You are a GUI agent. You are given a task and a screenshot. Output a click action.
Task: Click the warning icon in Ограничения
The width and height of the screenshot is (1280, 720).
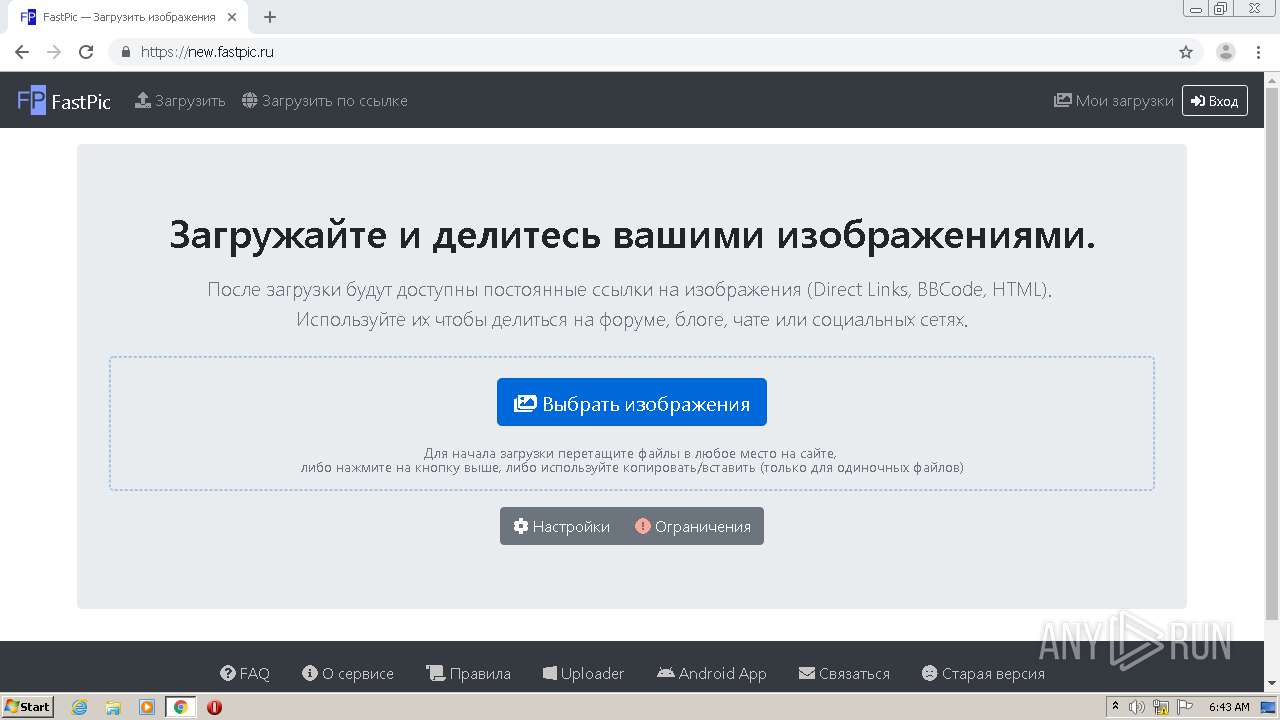click(x=643, y=526)
